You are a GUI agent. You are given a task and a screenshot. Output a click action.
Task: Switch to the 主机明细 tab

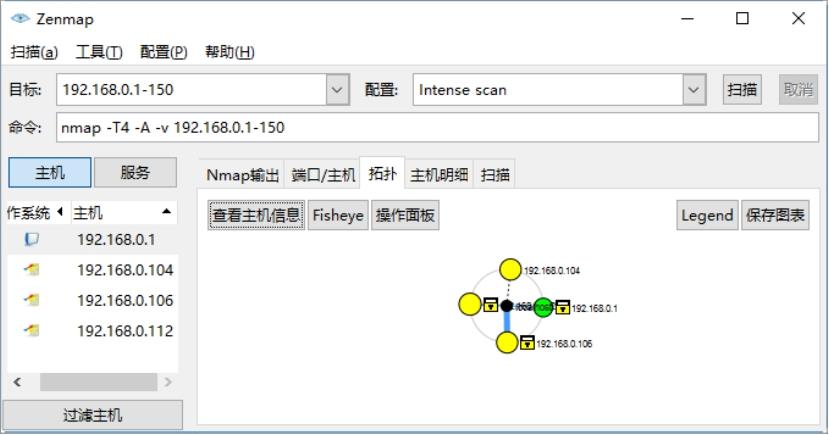point(439,174)
